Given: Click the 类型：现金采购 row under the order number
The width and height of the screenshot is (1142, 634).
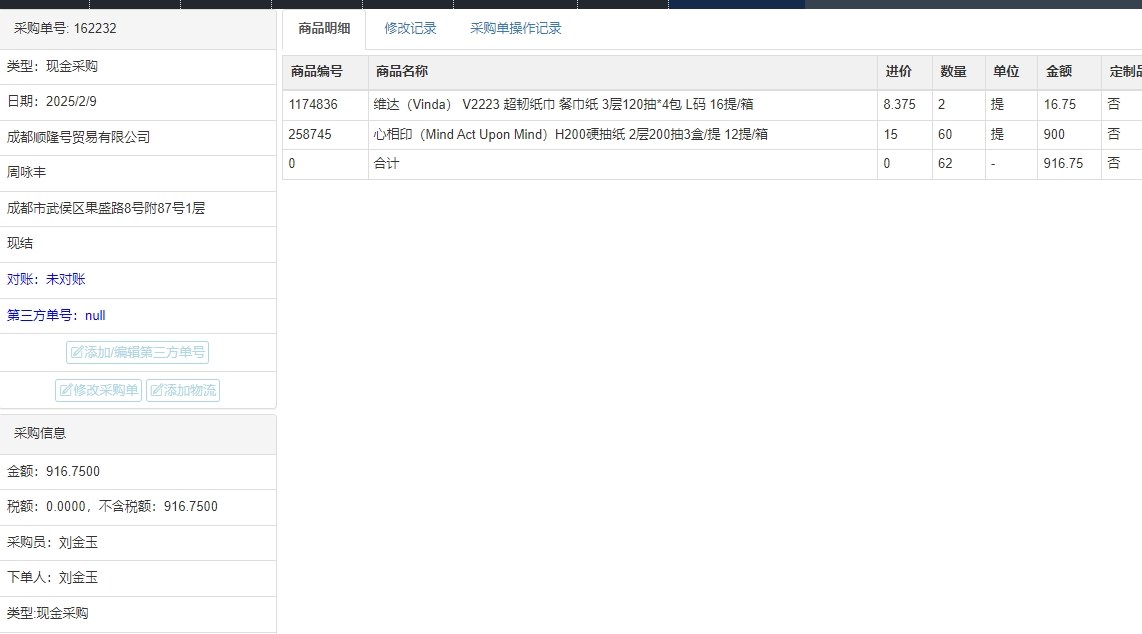Looking at the screenshot, I should coord(138,67).
